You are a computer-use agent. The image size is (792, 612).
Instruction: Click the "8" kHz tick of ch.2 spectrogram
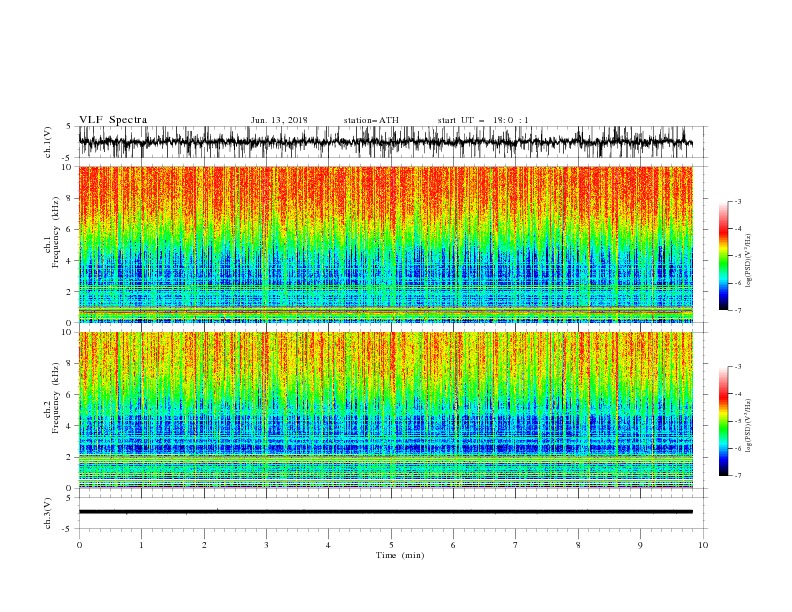point(70,364)
